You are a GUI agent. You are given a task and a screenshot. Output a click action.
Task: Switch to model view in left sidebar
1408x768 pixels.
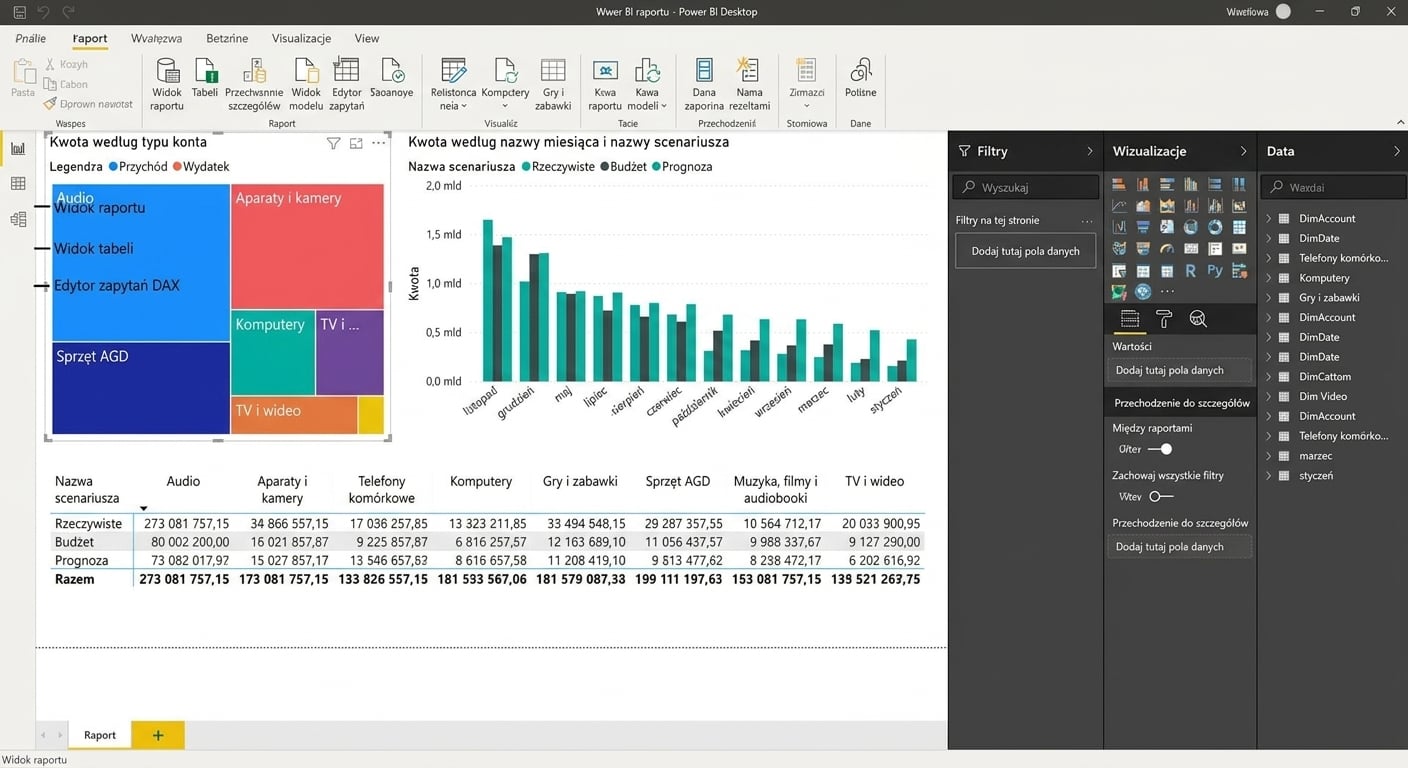pyautogui.click(x=18, y=220)
